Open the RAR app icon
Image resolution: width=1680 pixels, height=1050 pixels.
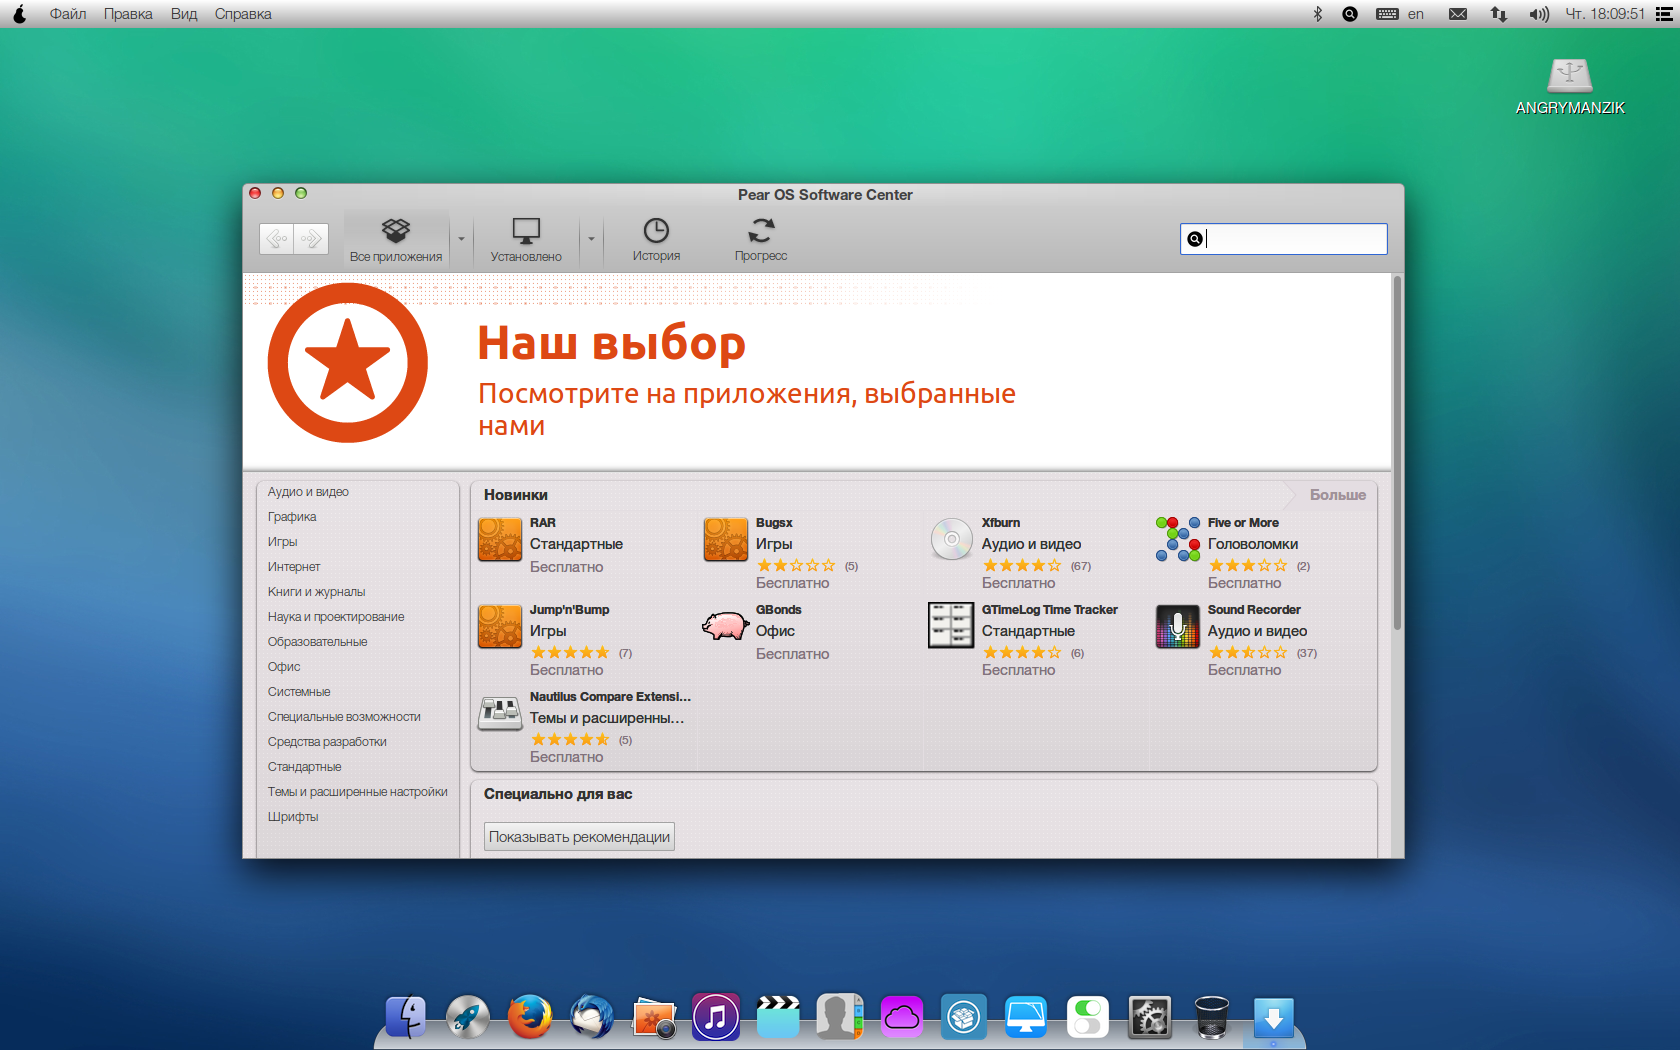coord(500,539)
